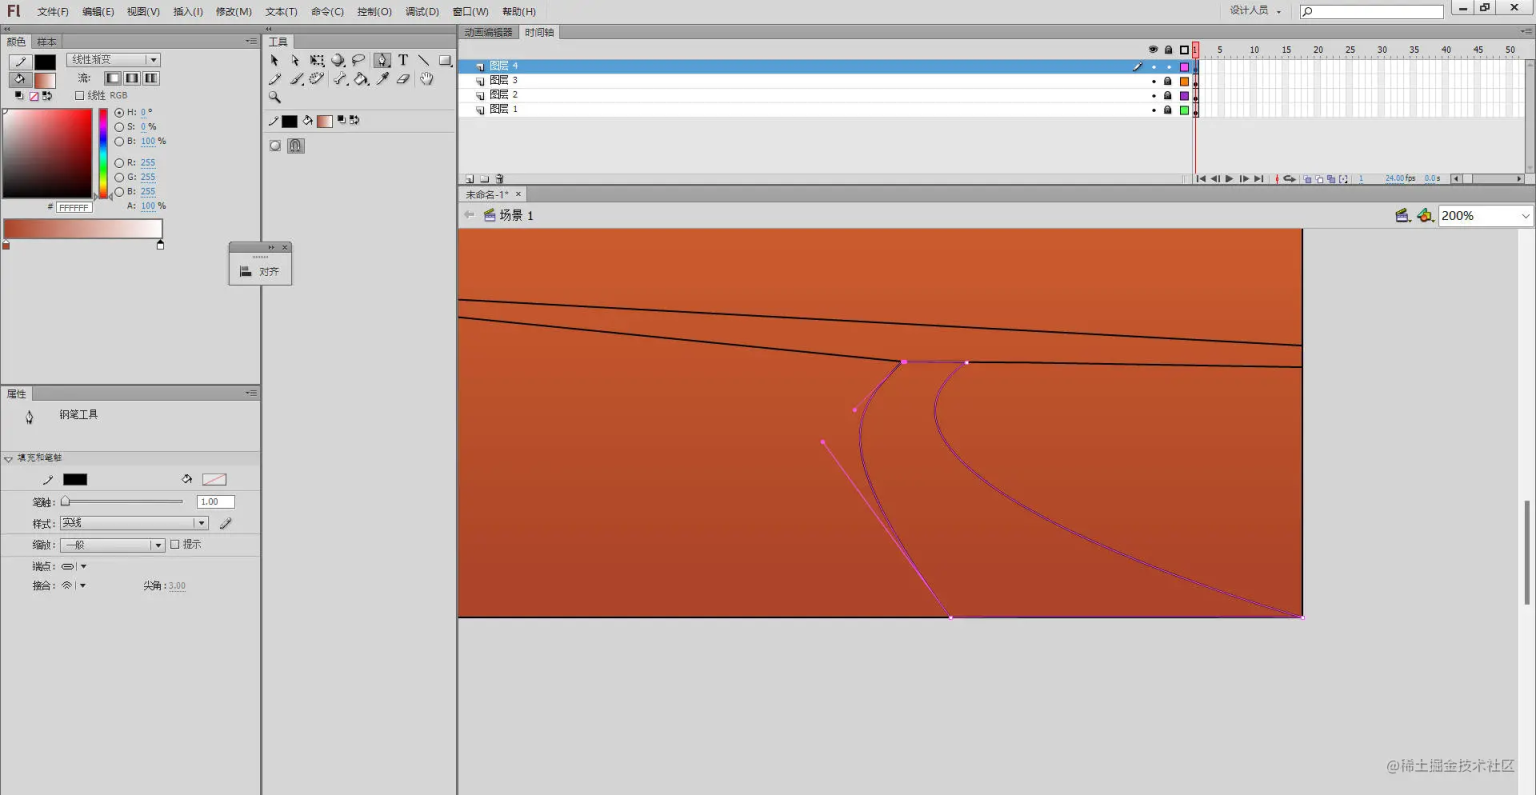Toggle visibility dot for 图层 1
Viewport: 1536px width, 795px height.
click(x=1153, y=110)
